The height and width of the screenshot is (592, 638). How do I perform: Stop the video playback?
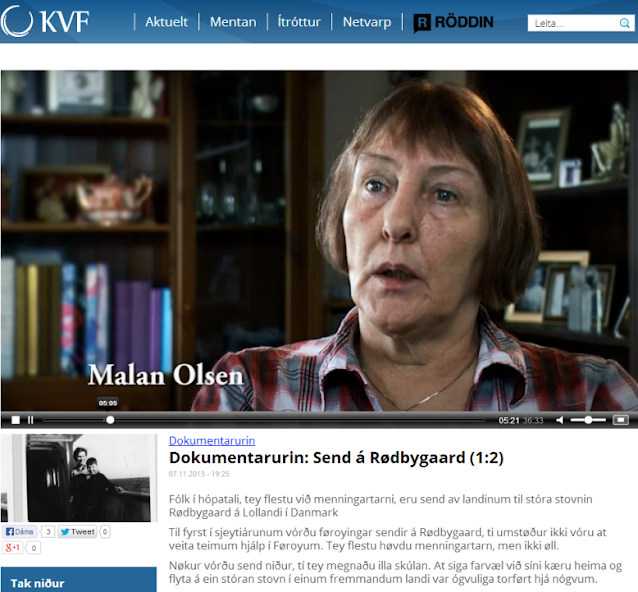(15, 420)
